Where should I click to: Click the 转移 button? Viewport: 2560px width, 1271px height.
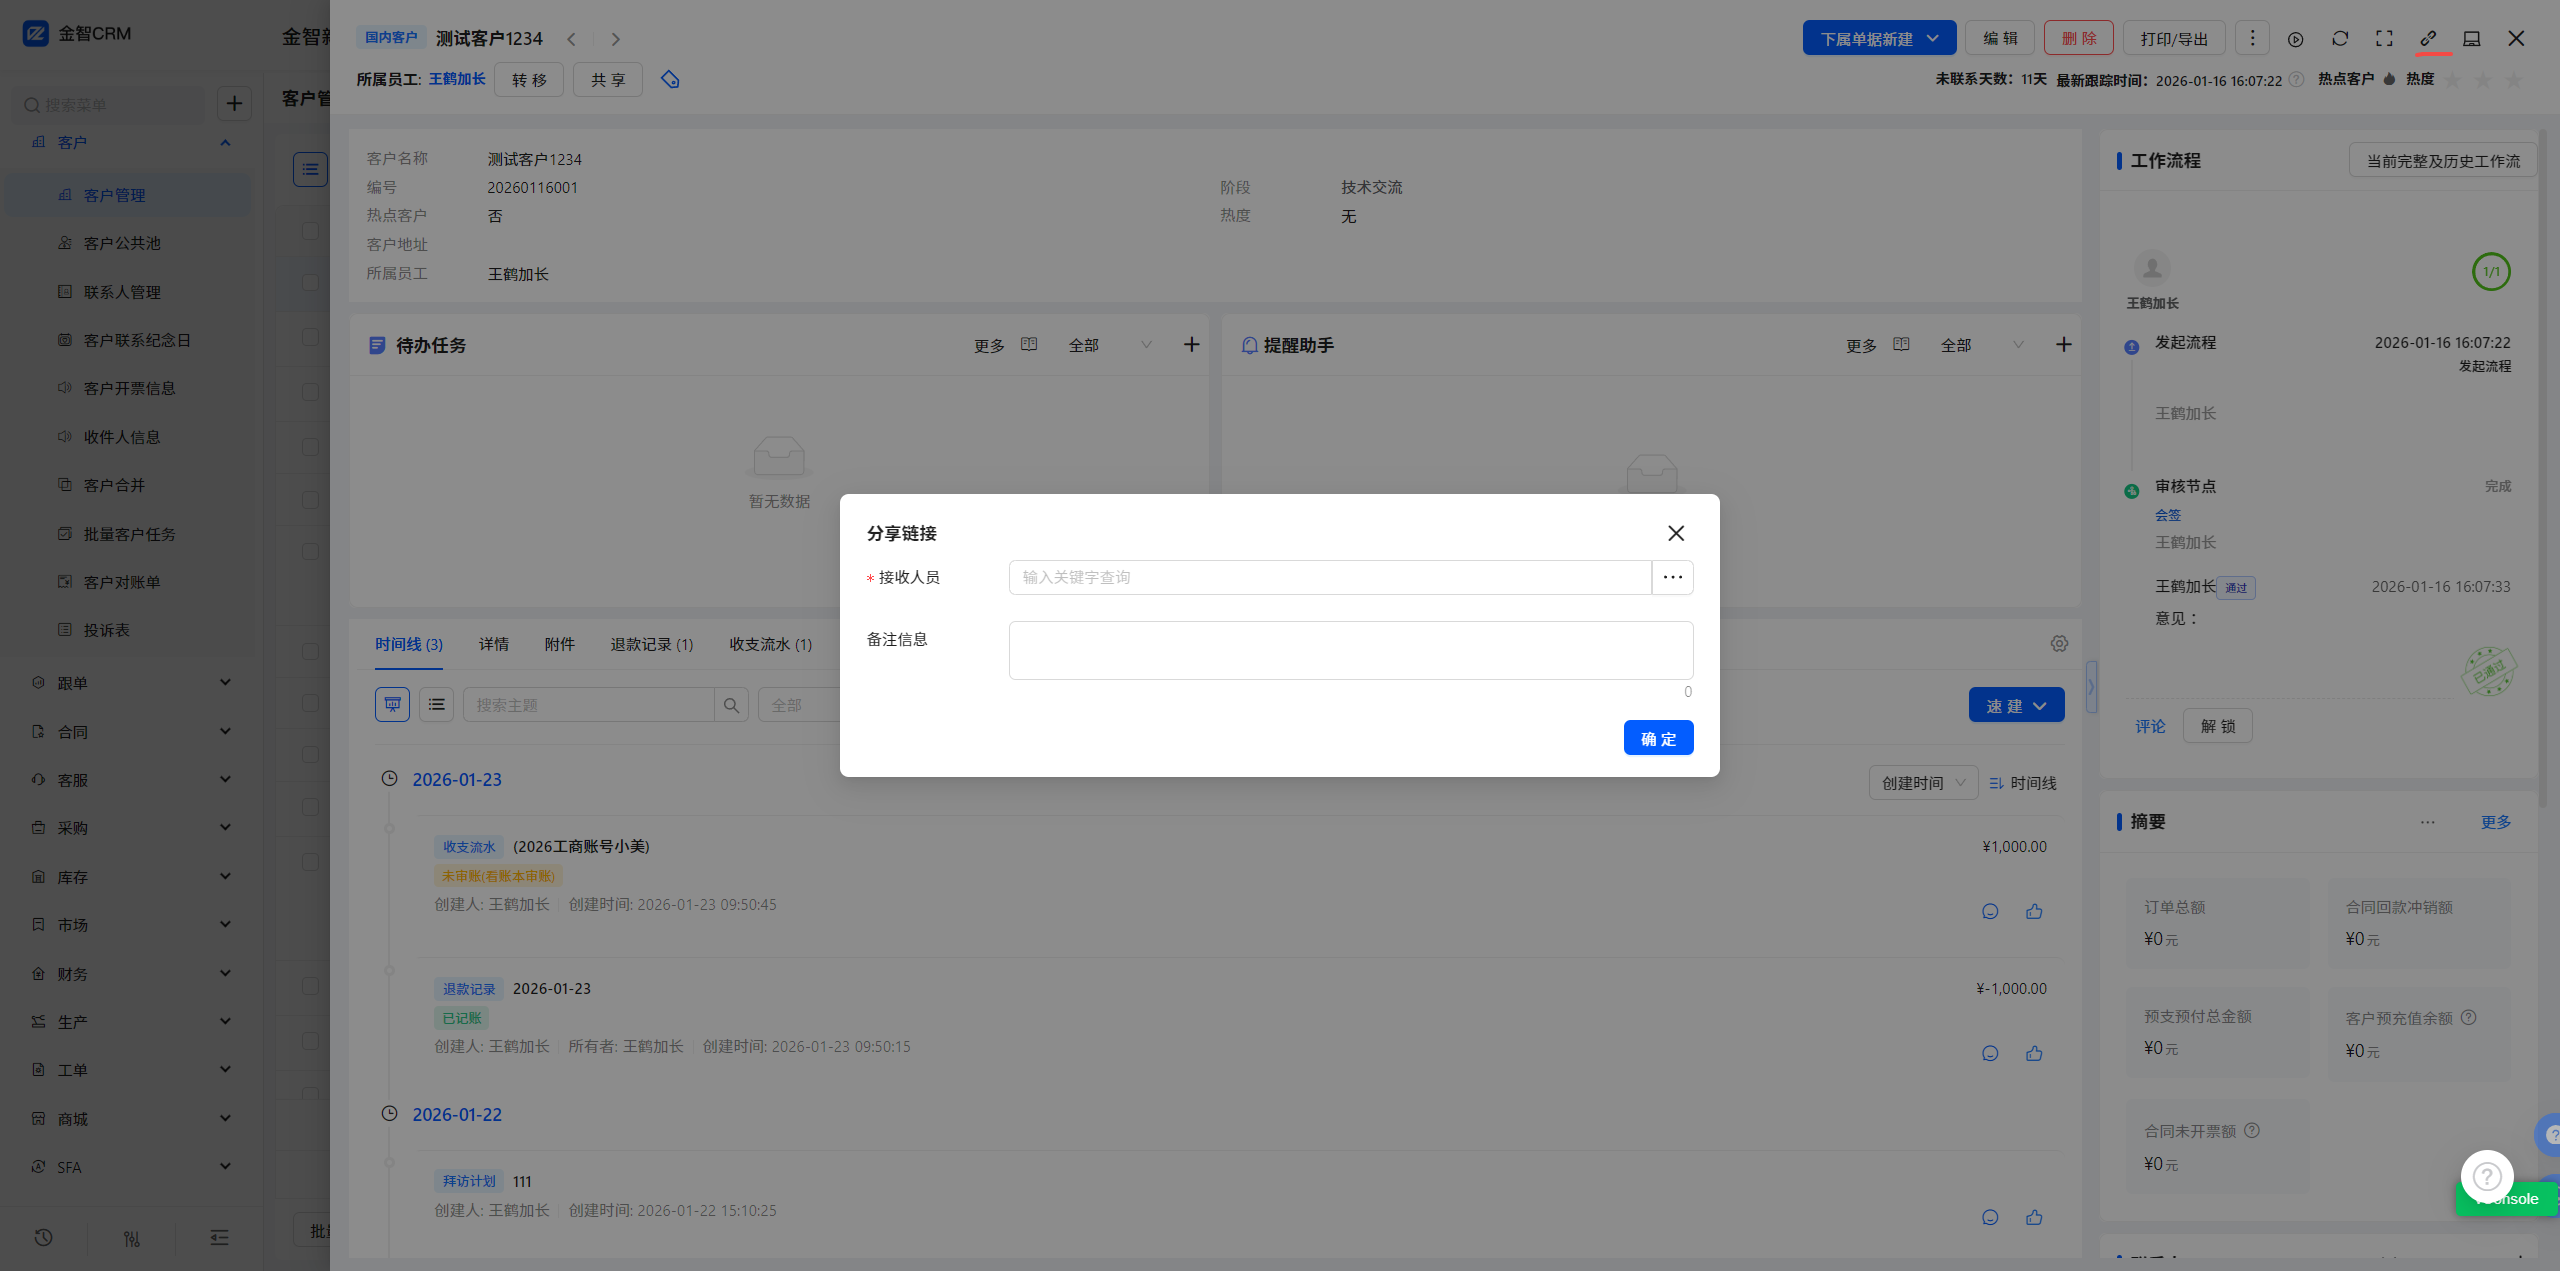coord(529,79)
